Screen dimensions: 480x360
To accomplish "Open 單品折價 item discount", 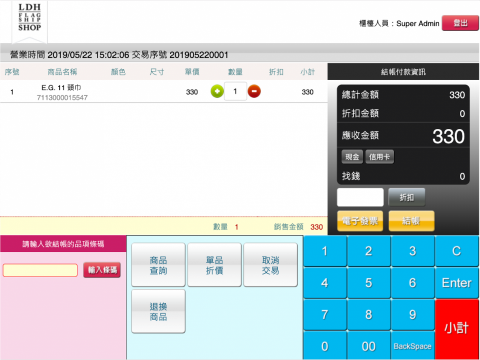I will [x=214, y=265].
